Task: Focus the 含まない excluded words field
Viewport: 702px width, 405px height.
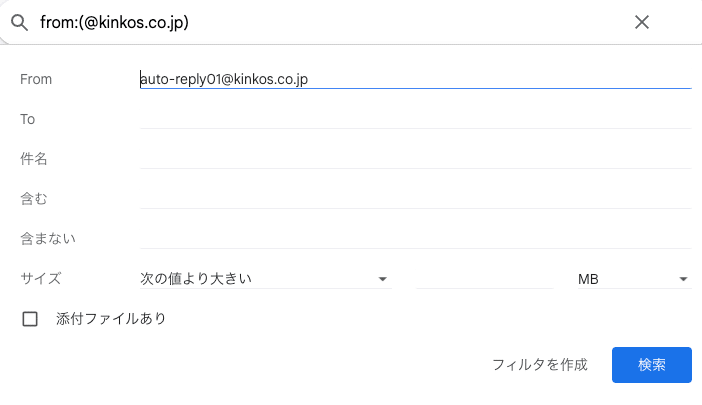Action: [415, 239]
